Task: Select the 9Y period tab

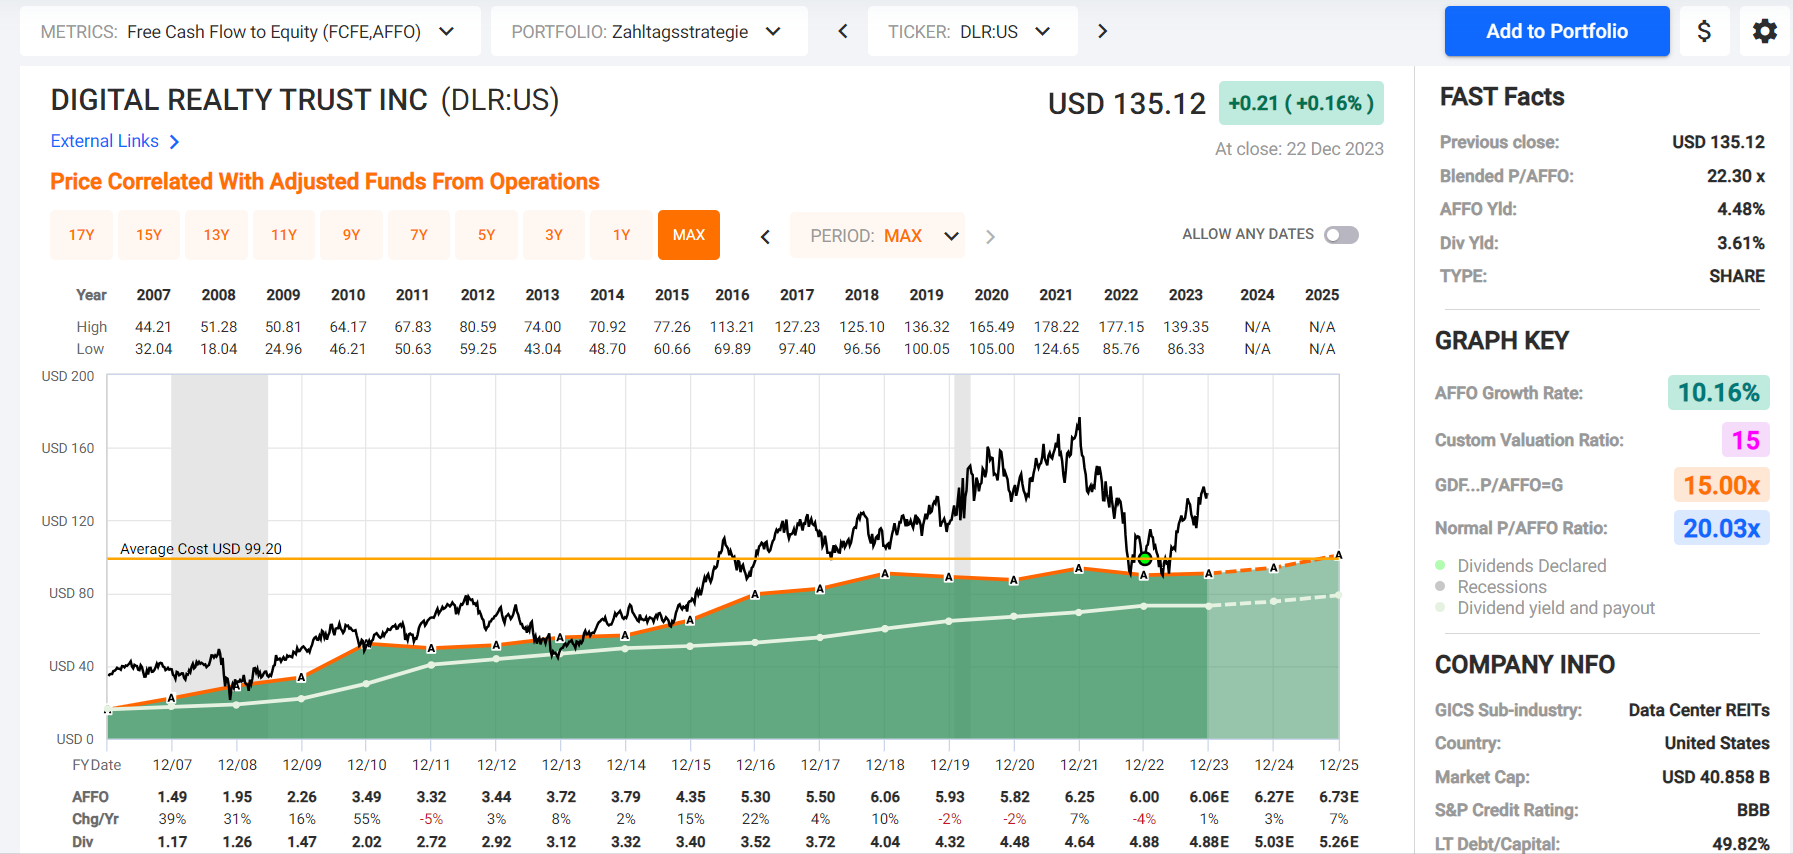Action: 351,235
